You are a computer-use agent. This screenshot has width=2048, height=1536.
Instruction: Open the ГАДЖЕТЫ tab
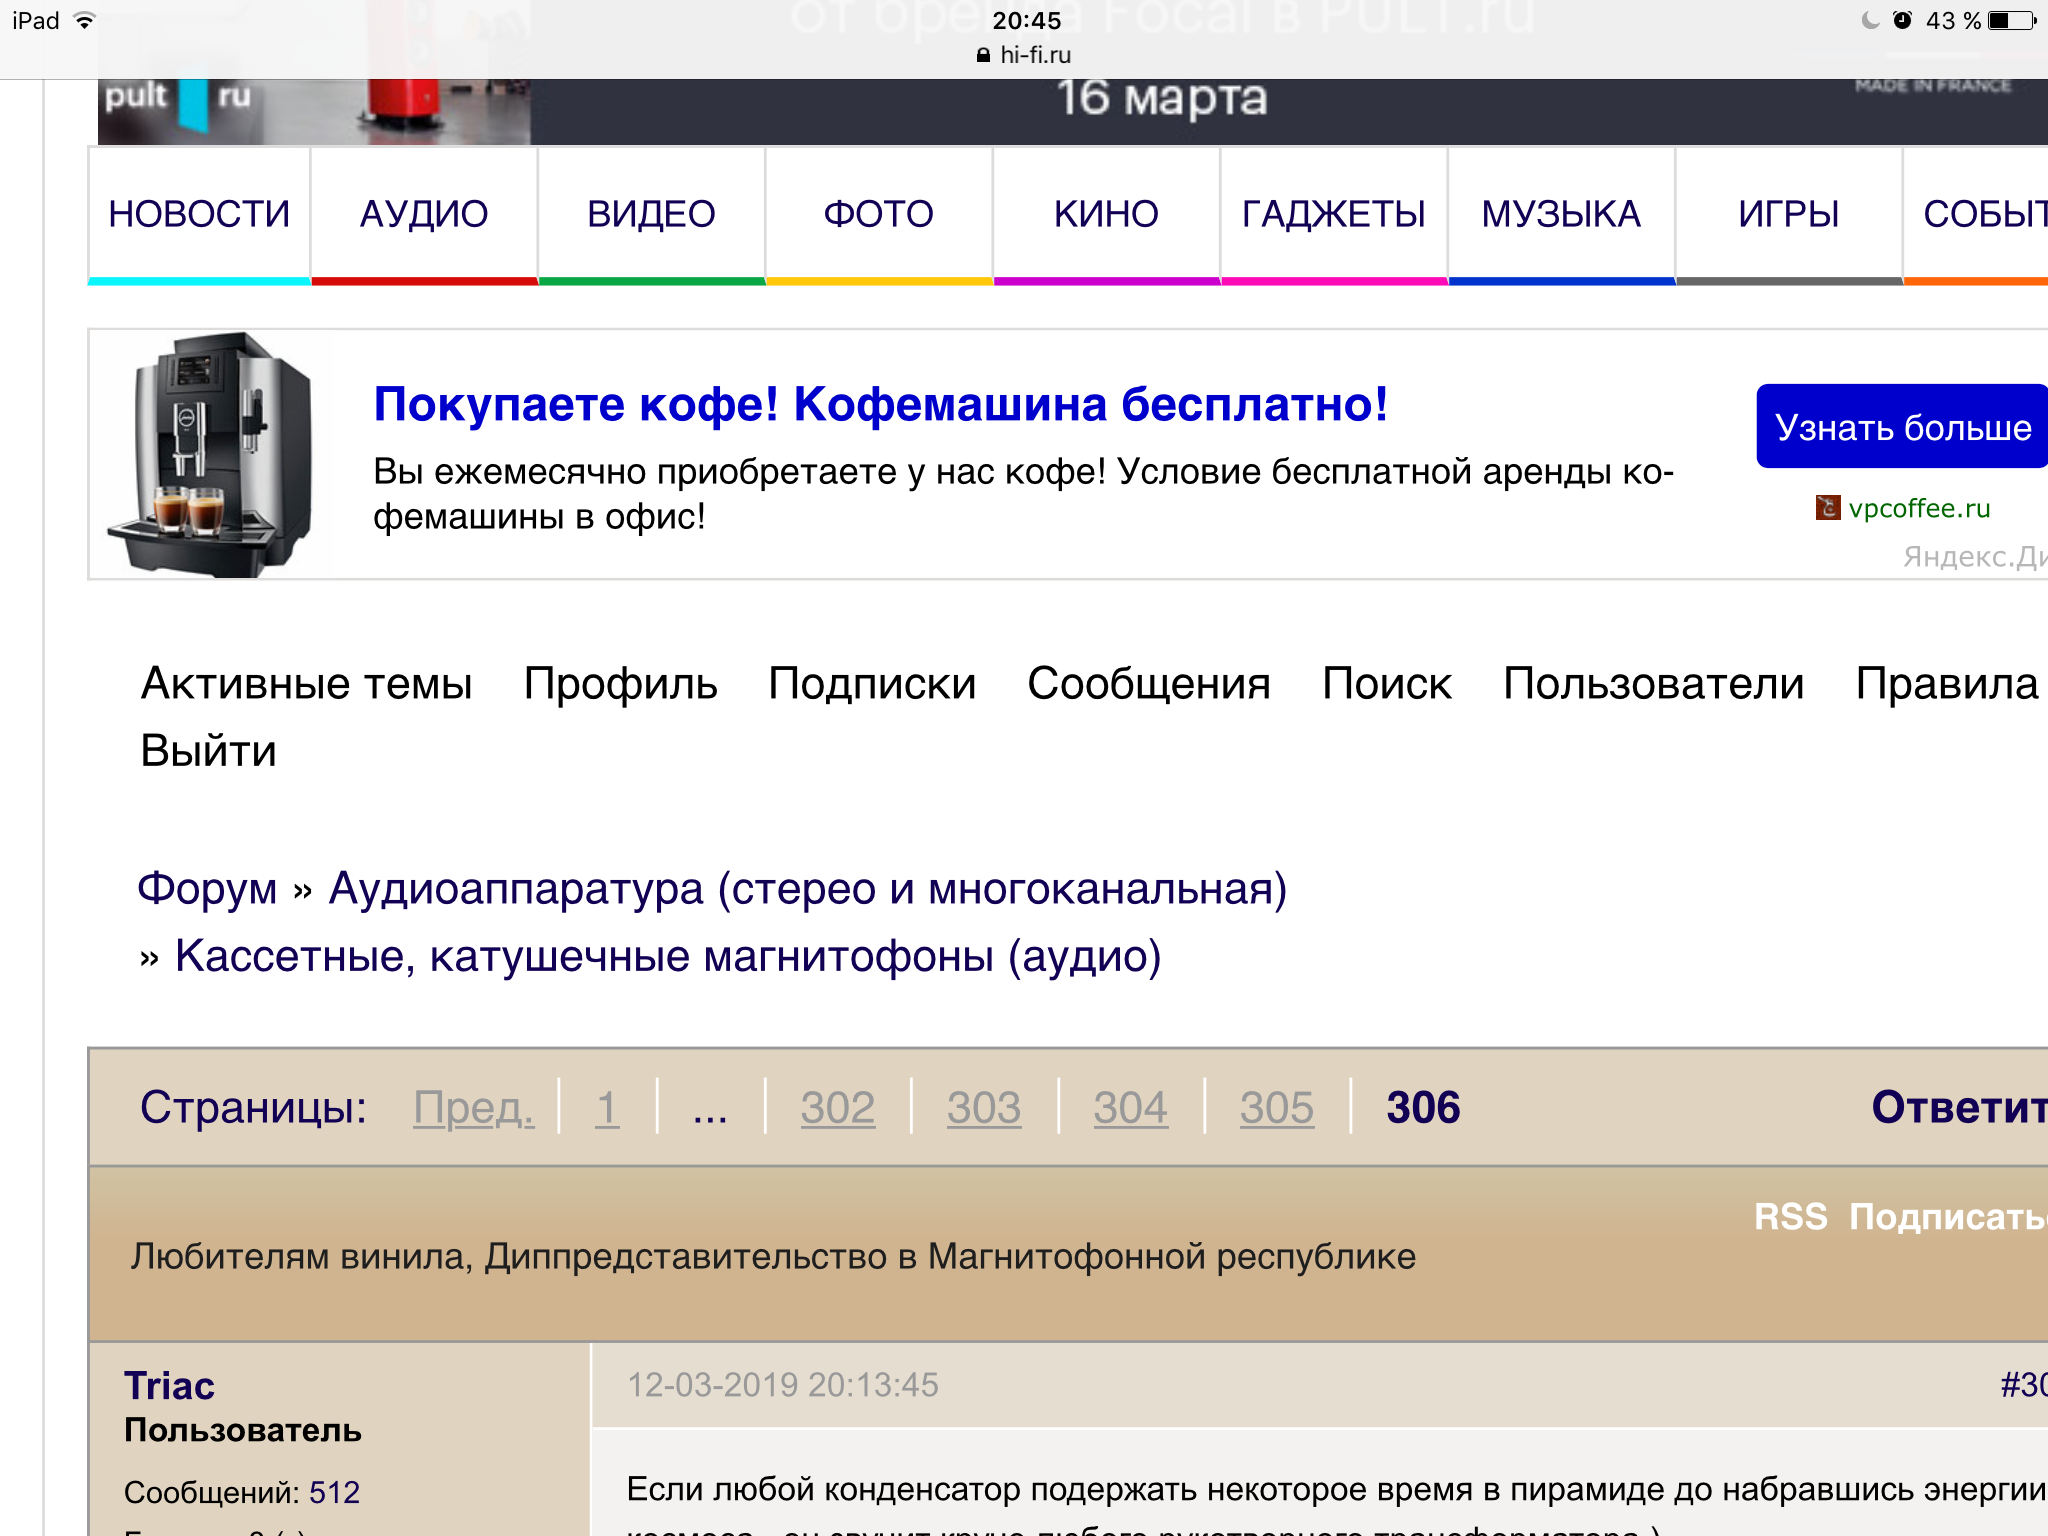pyautogui.click(x=1333, y=214)
